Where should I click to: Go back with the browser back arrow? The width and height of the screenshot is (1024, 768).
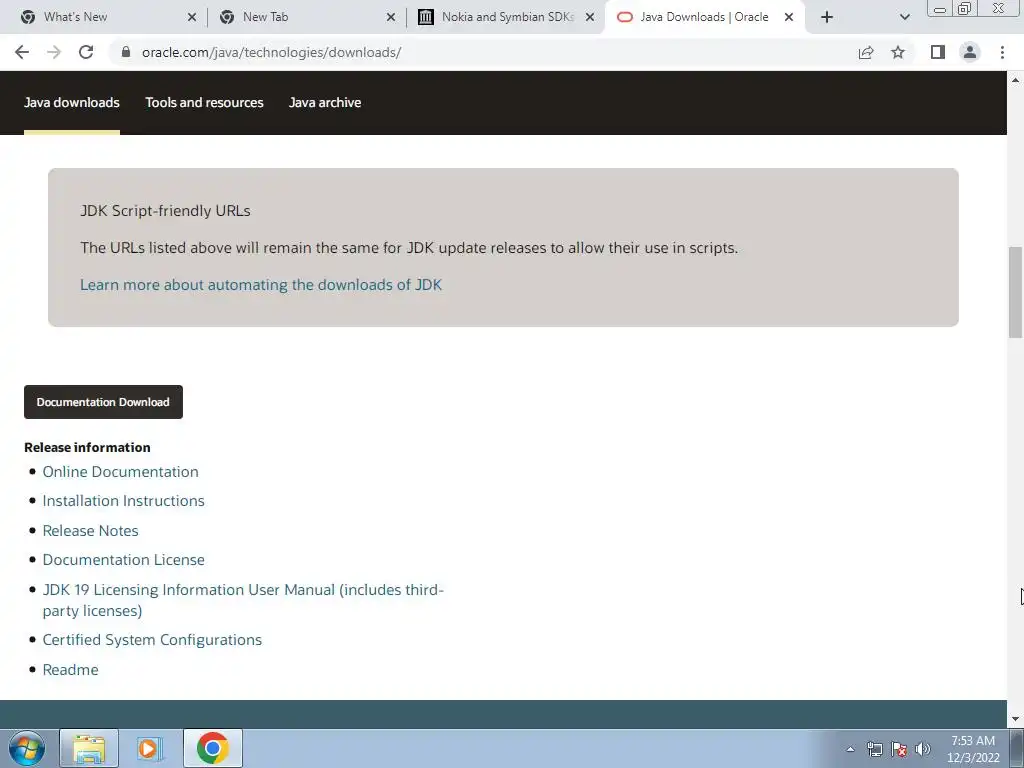point(22,52)
